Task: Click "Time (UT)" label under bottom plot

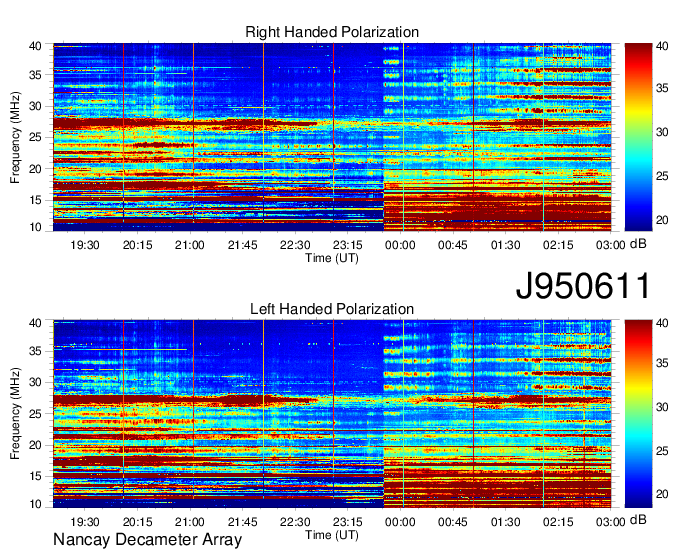Action: 332,535
